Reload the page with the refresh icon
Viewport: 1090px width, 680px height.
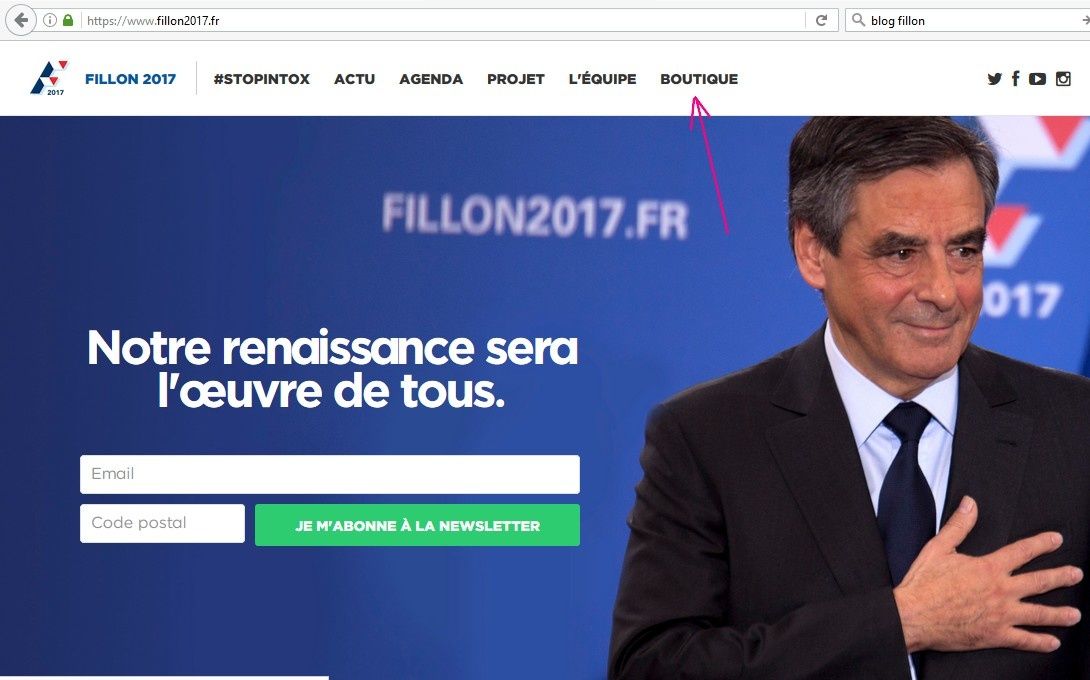(821, 20)
